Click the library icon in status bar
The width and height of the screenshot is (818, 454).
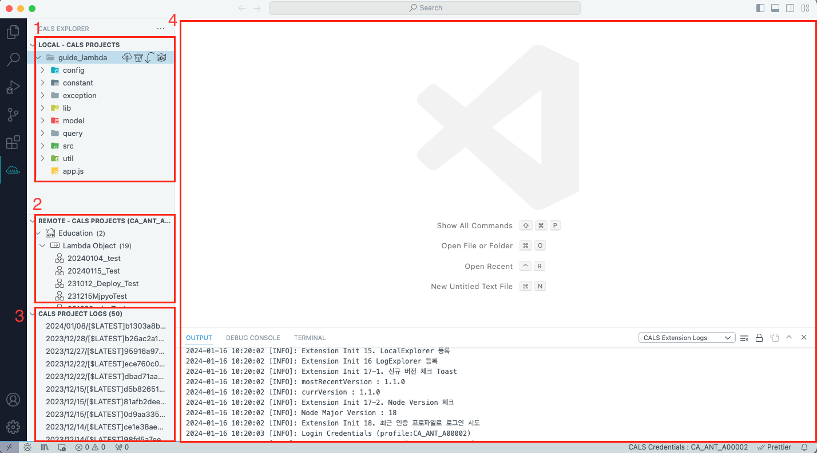coord(44,448)
